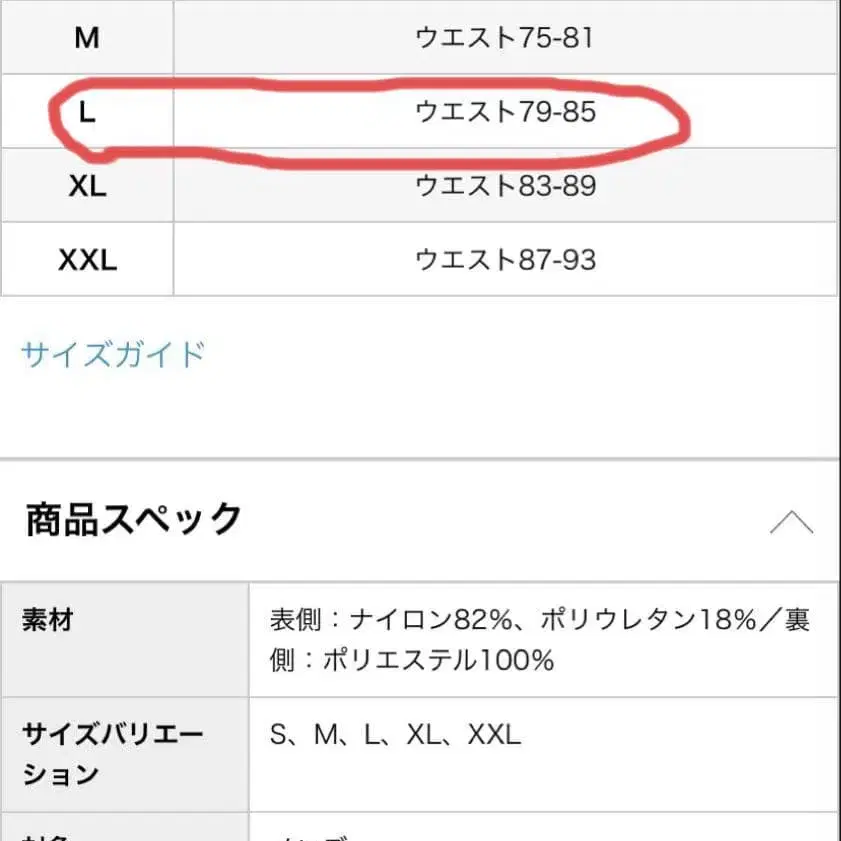Click the ウエスト79-85 measurement cell
The height and width of the screenshot is (841, 841).
click(505, 112)
